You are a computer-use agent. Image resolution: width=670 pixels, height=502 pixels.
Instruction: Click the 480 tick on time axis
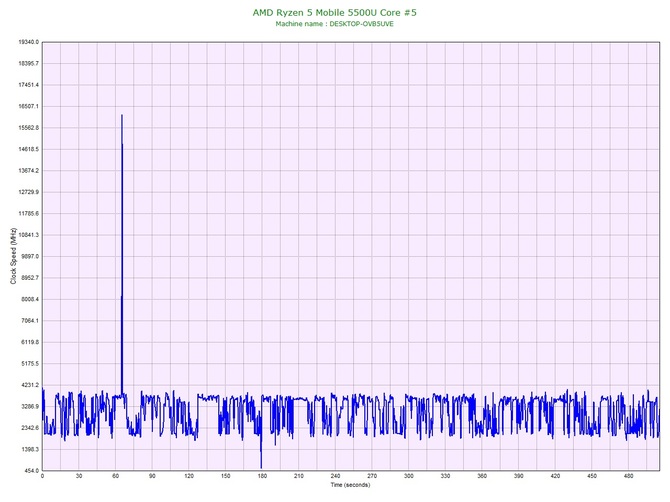tap(629, 476)
